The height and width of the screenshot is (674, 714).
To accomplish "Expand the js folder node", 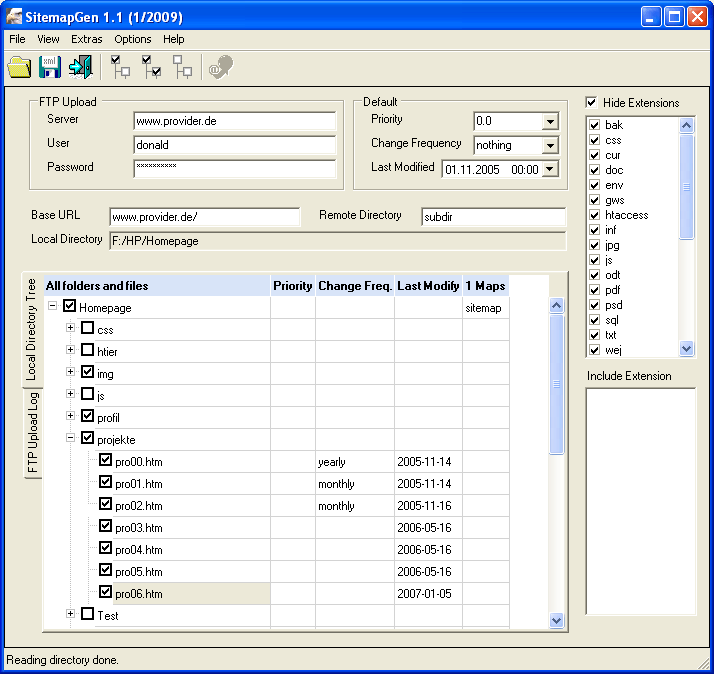I will point(70,393).
